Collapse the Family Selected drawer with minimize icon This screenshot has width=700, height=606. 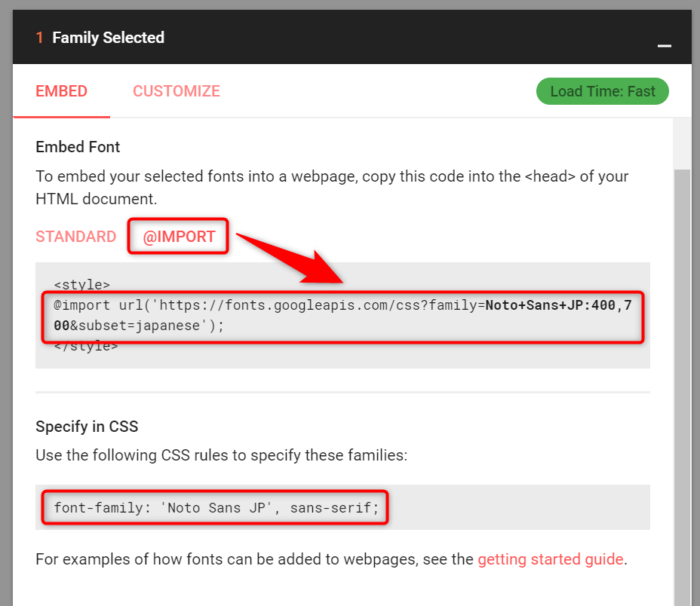tap(663, 46)
